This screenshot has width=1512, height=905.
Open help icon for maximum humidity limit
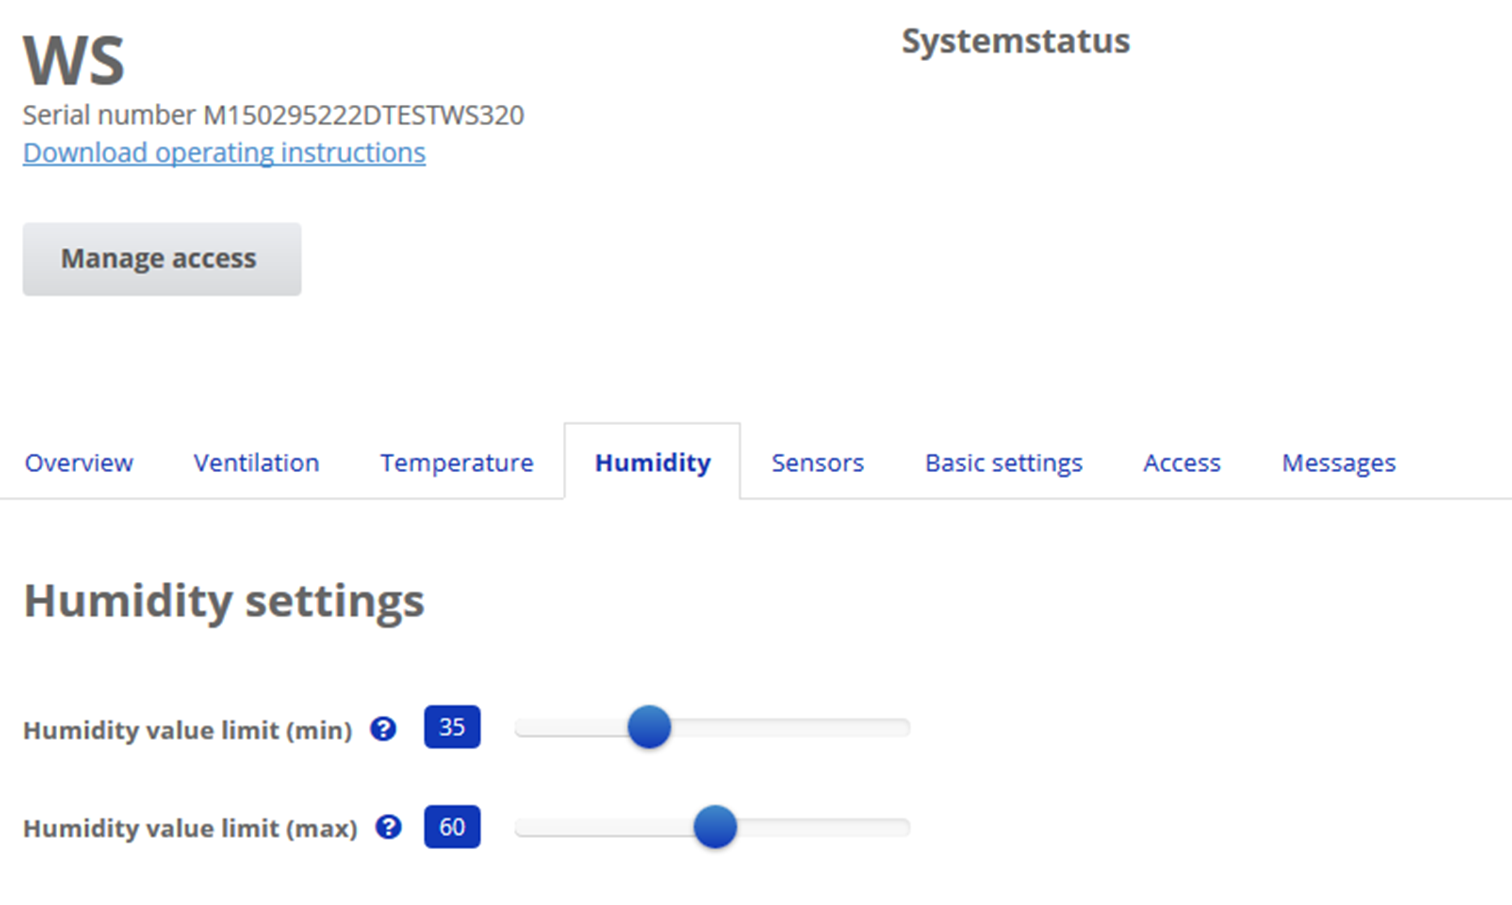coord(388,827)
